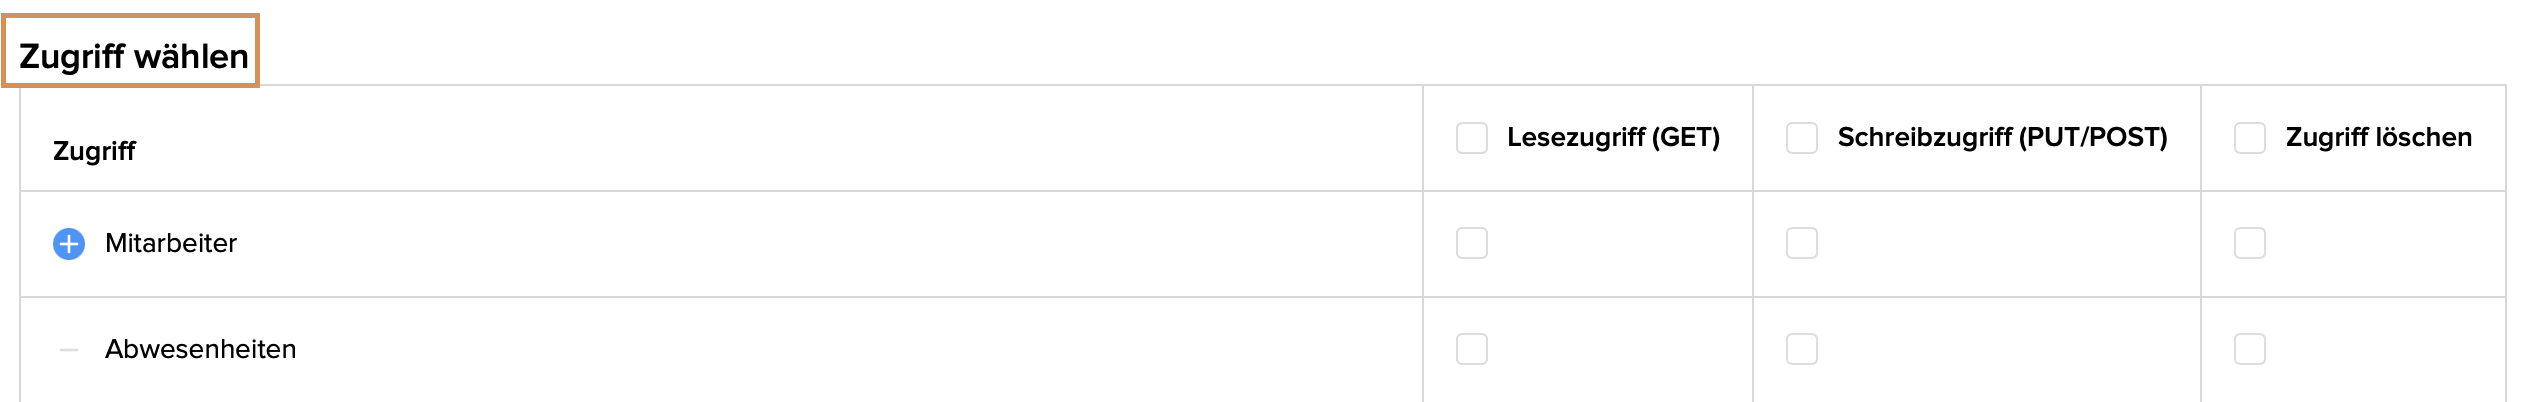Check the Zugriff löschen header checkbox
This screenshot has height=402, width=2532.
[2249, 138]
